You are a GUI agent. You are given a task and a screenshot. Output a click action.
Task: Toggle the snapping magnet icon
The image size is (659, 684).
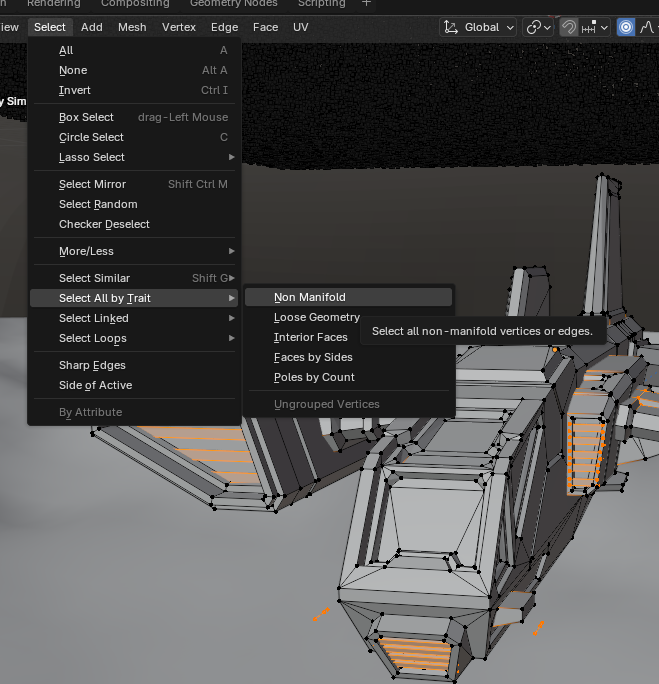tap(569, 27)
